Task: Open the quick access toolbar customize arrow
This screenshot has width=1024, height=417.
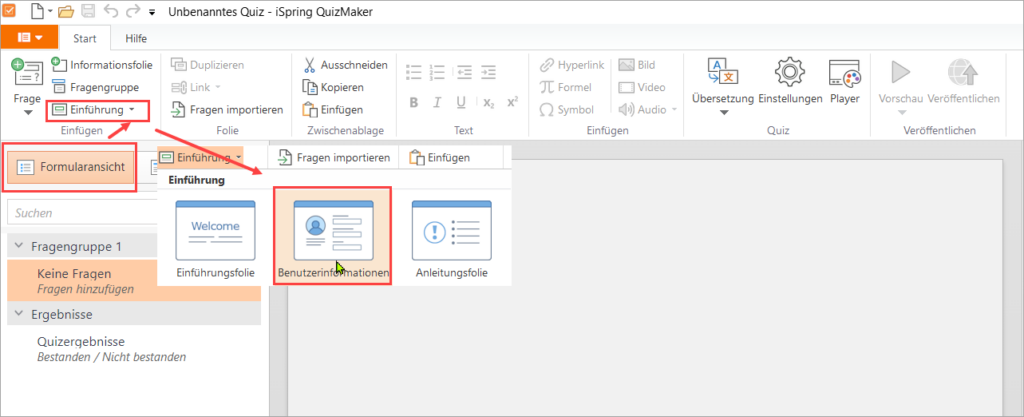Action: [152, 12]
